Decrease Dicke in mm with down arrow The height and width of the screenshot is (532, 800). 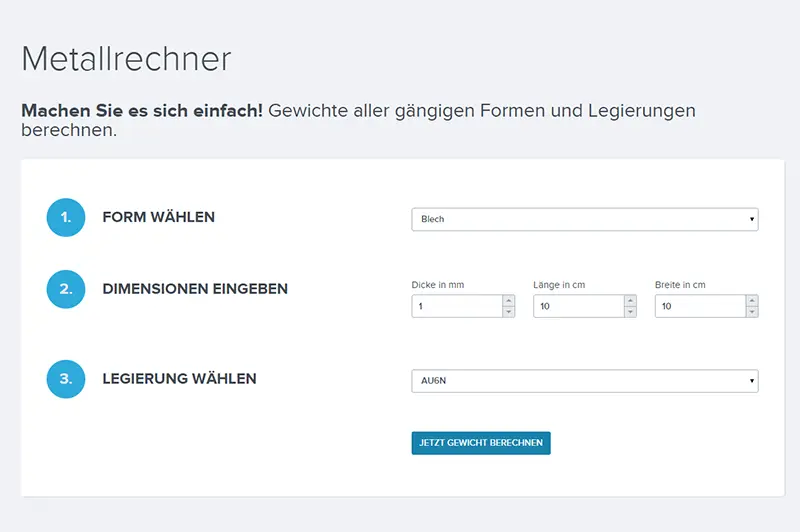pyautogui.click(x=508, y=312)
